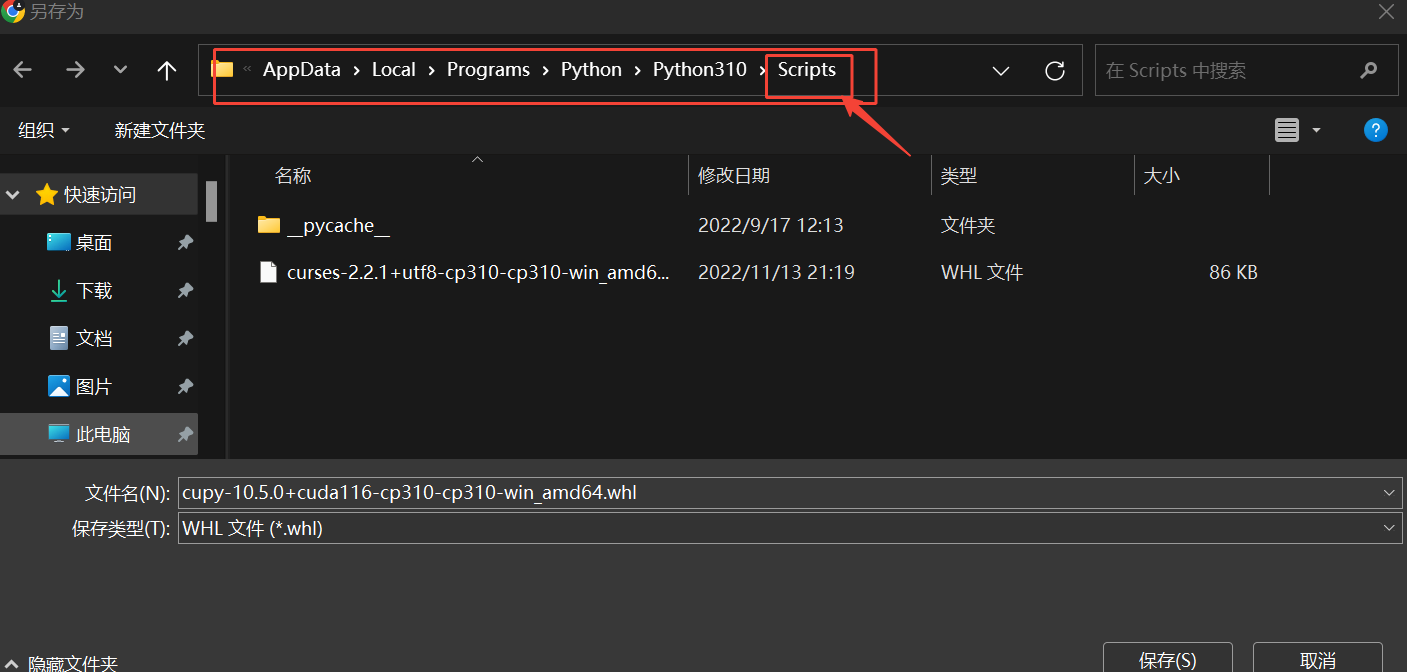Click the back navigation arrow
Viewport: 1407px width, 672px height.
pyautogui.click(x=22, y=70)
